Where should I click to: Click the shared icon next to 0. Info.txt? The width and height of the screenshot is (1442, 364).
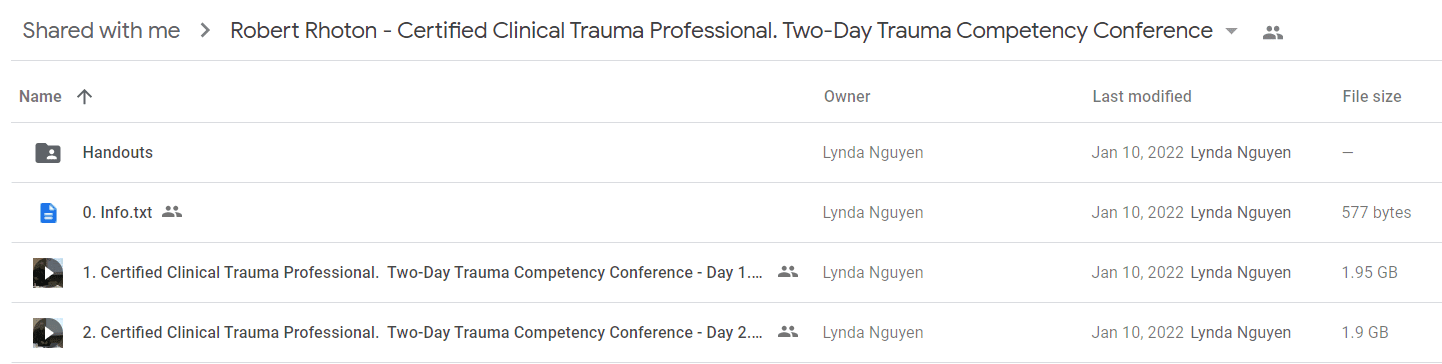point(172,212)
